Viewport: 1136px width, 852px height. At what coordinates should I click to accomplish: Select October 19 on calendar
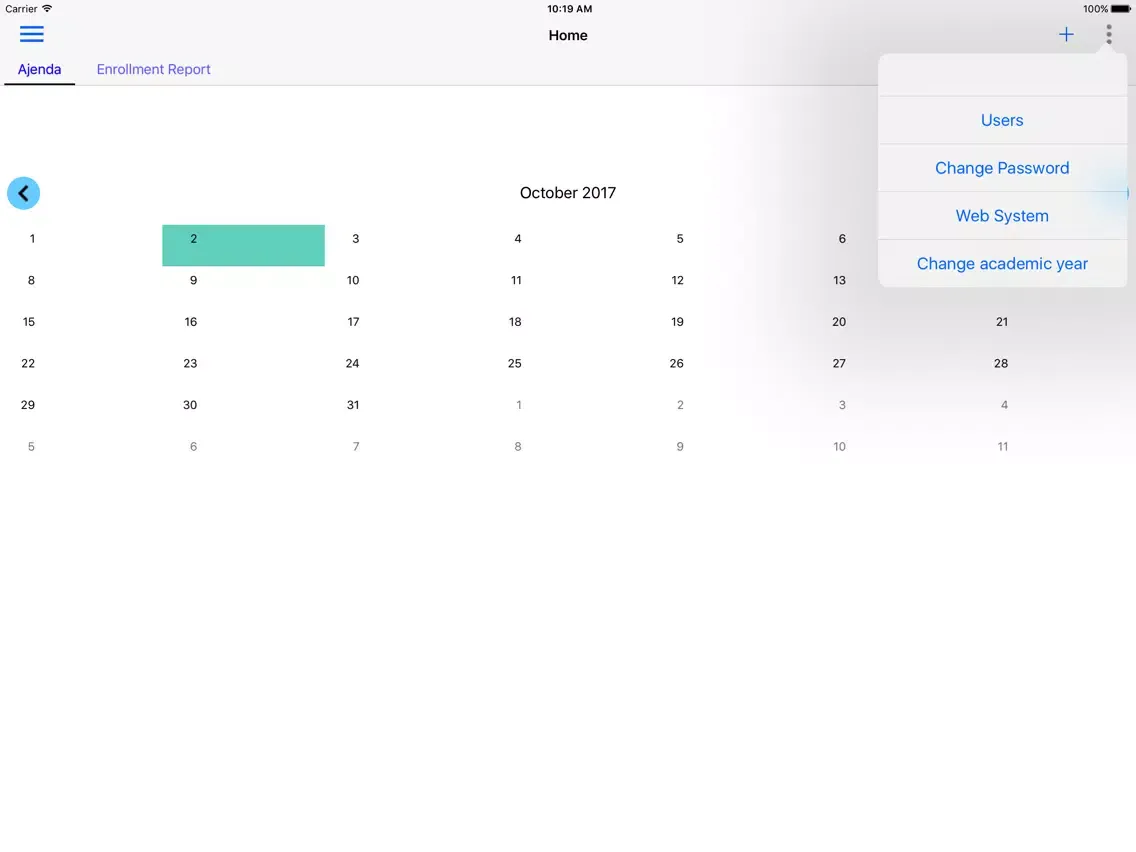(x=677, y=322)
